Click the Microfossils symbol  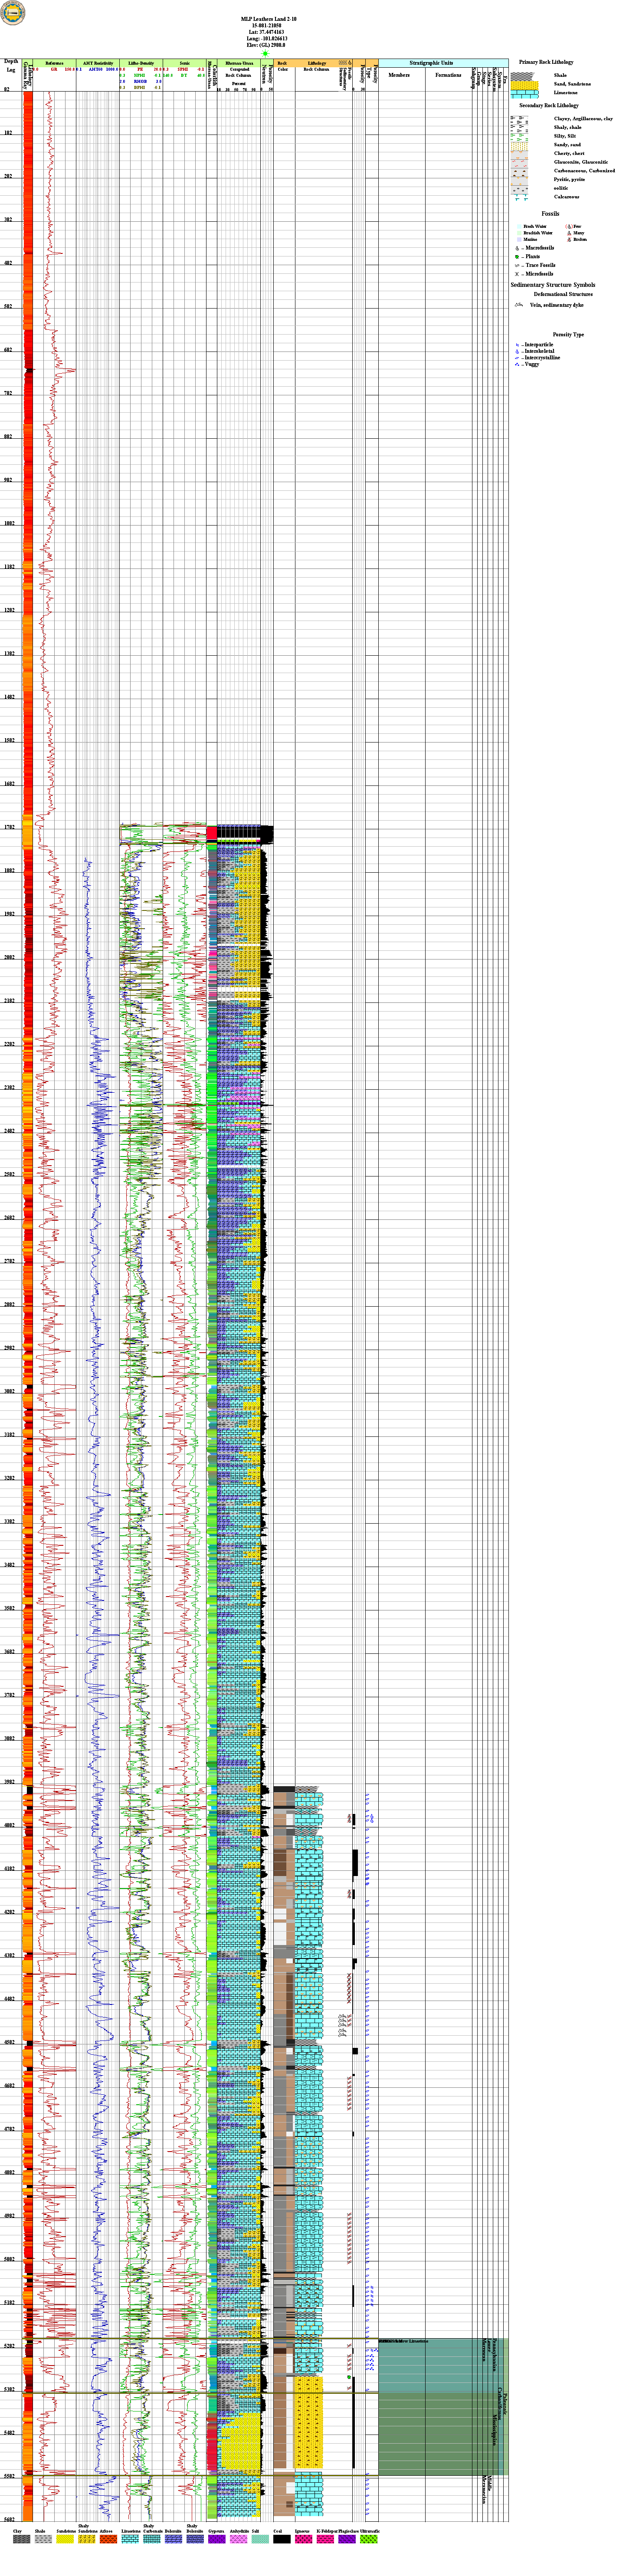[518, 274]
